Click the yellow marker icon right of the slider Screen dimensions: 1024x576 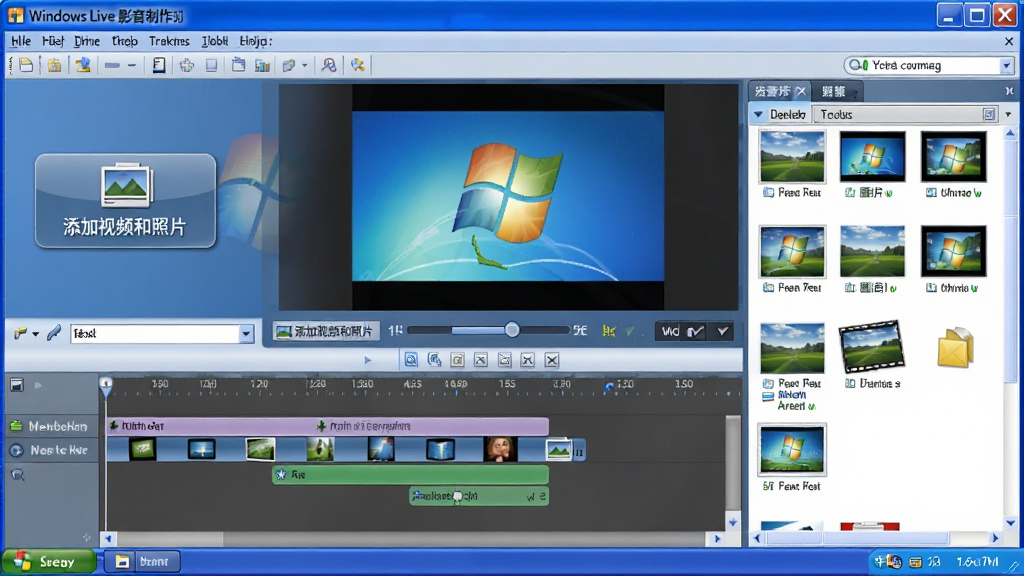609,332
